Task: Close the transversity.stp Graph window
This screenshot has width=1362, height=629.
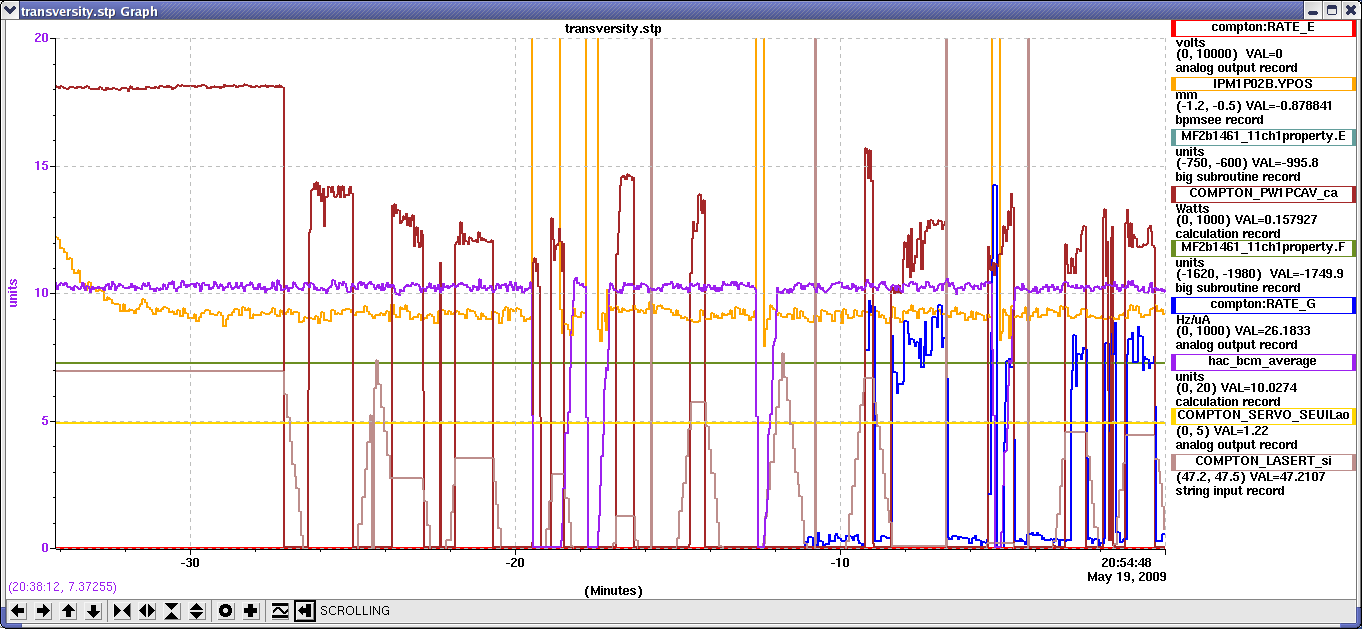Action: (x=1350, y=9)
